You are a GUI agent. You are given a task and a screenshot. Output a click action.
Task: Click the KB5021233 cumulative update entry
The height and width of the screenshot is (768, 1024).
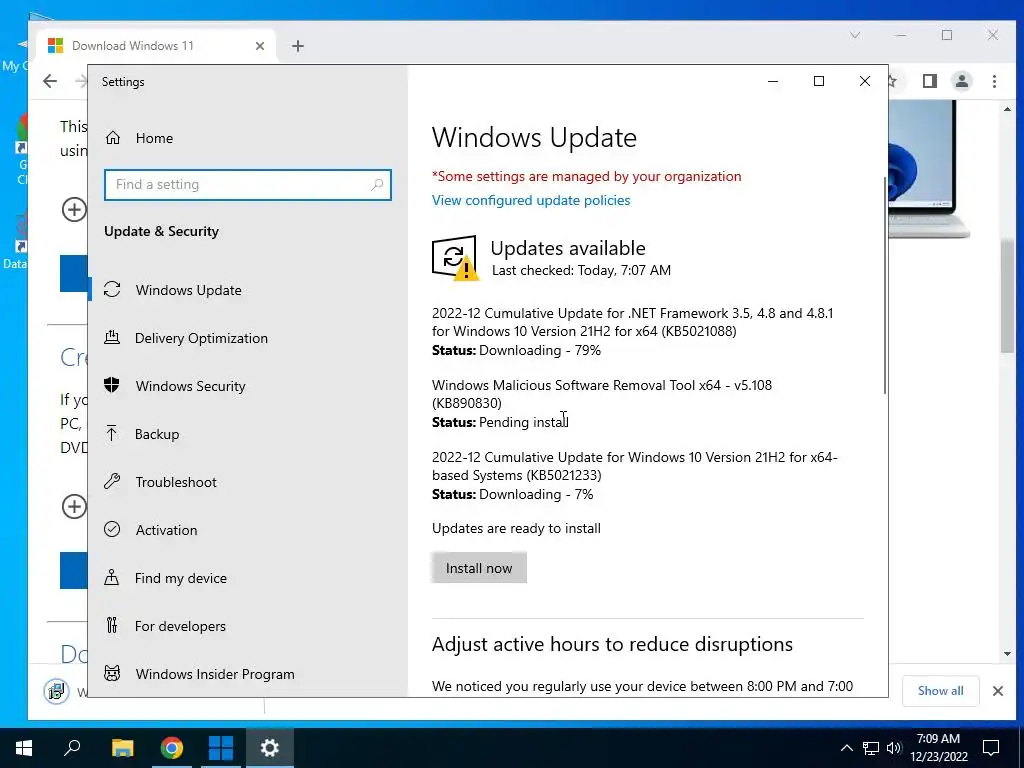pyautogui.click(x=634, y=475)
